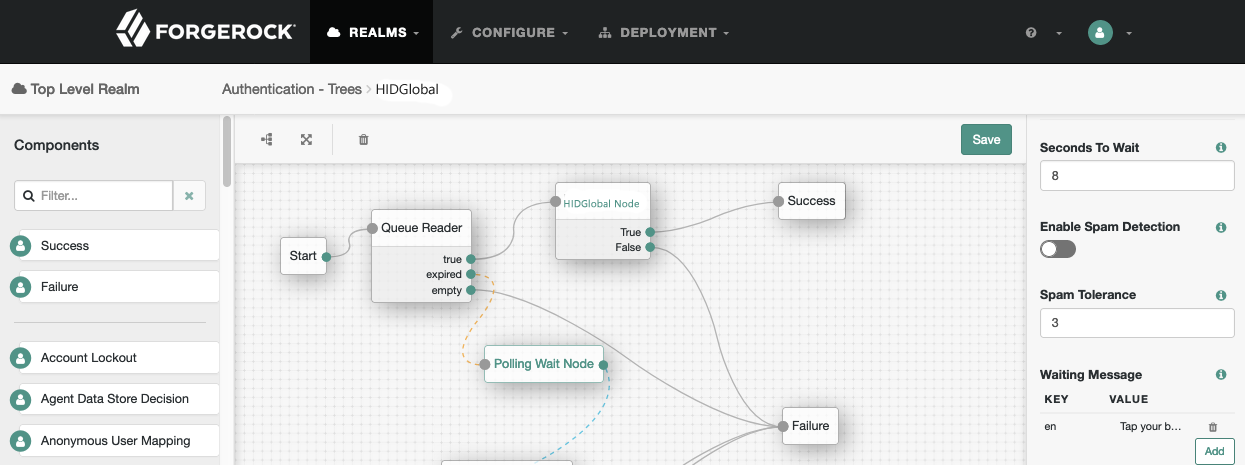Expand the user account dropdown arrow

(1129, 33)
